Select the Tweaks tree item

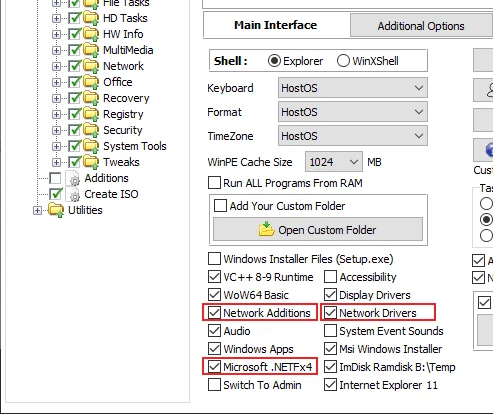click(x=121, y=162)
